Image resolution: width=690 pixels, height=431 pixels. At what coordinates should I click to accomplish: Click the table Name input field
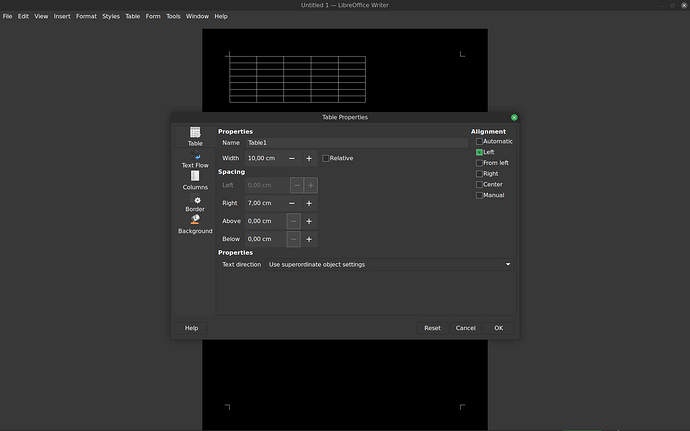tap(356, 143)
